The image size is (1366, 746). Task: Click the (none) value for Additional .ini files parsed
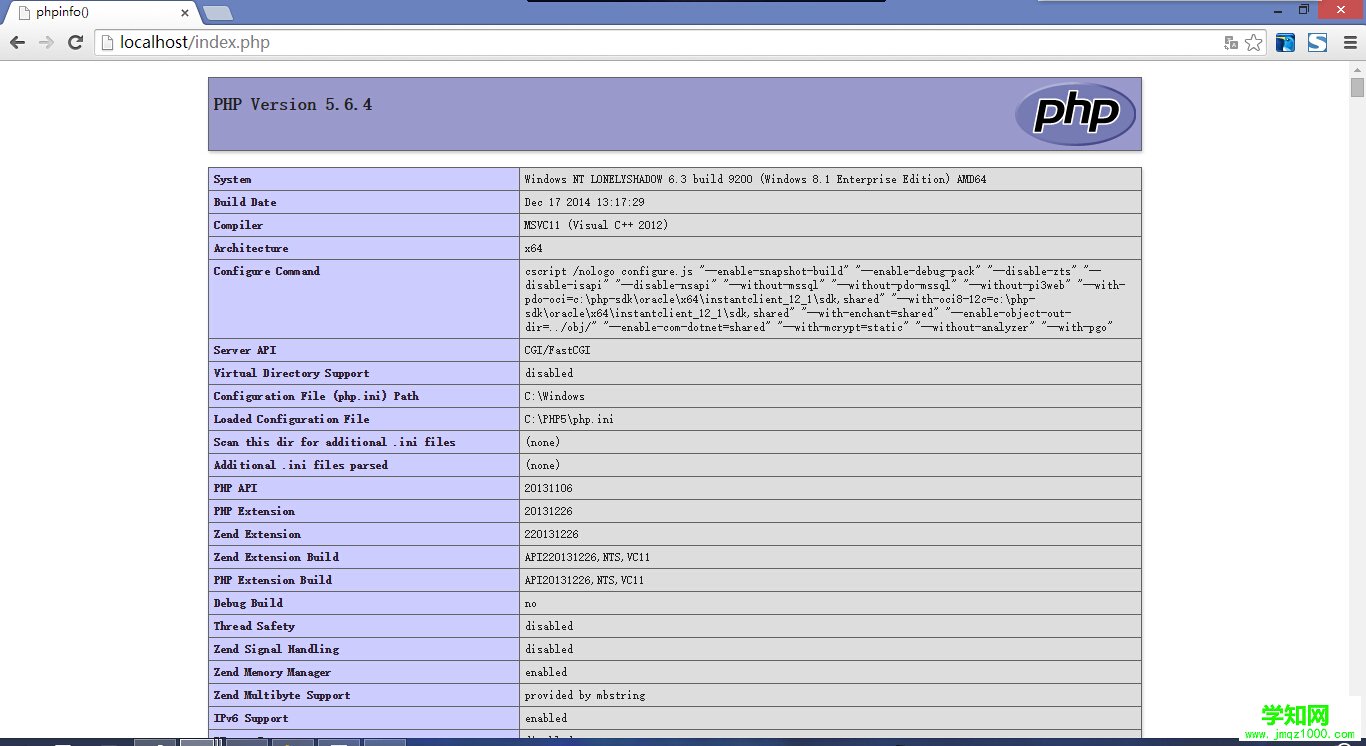[543, 465]
